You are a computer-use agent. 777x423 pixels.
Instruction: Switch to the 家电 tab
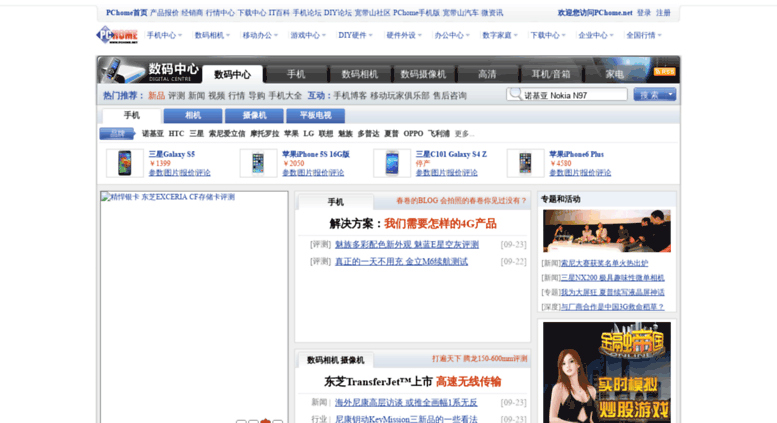coord(614,74)
